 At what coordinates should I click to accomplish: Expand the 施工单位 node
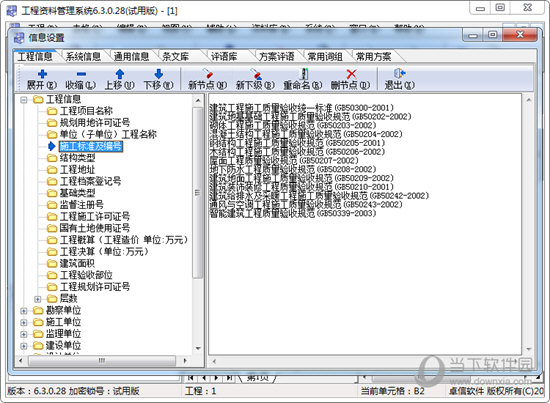[x=24, y=322]
